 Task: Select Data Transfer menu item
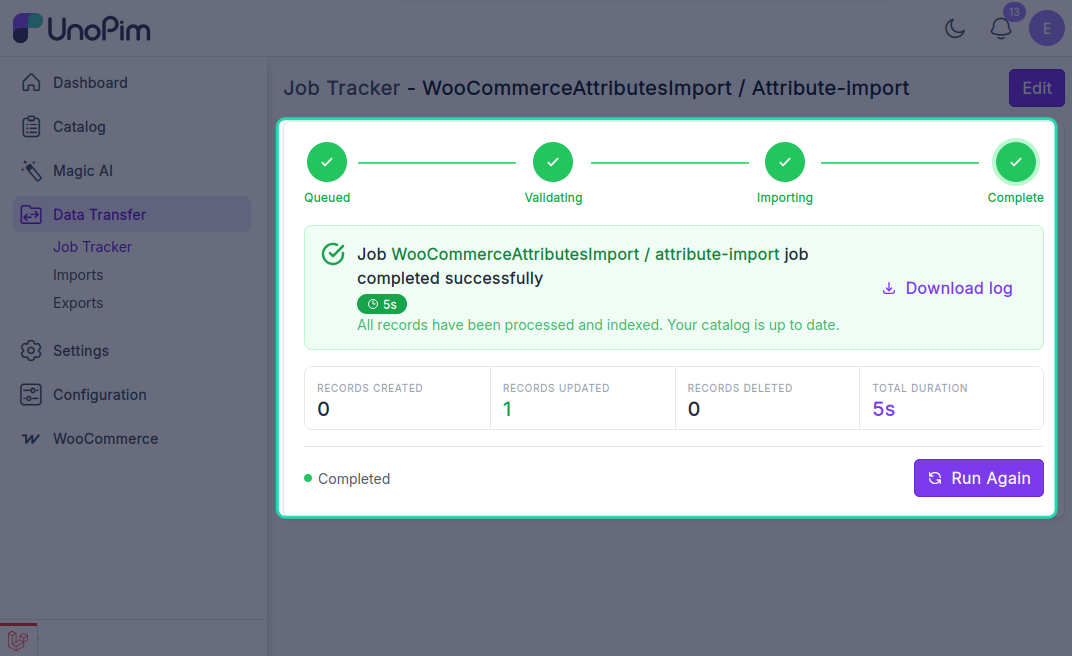(132, 215)
